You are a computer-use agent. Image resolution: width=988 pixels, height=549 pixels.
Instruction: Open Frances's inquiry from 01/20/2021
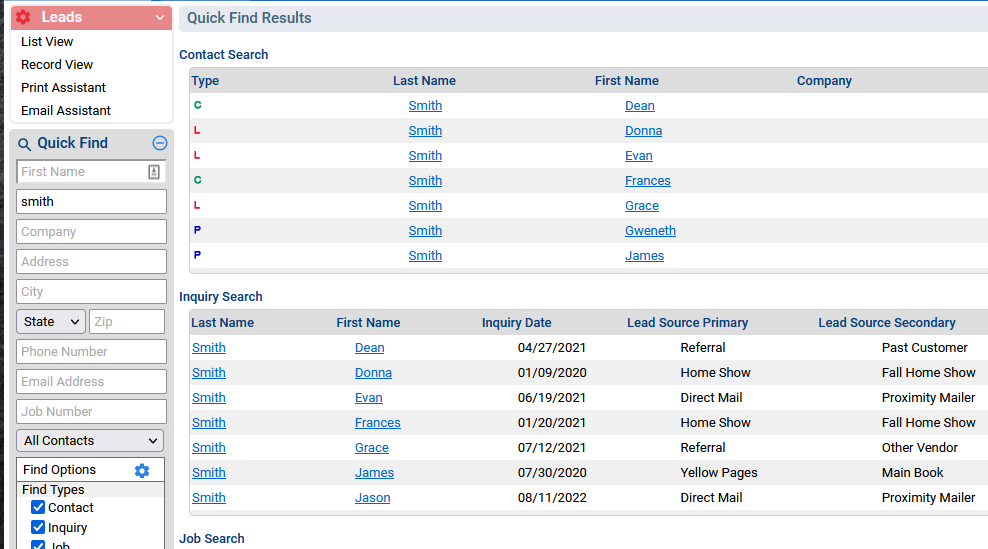(377, 423)
